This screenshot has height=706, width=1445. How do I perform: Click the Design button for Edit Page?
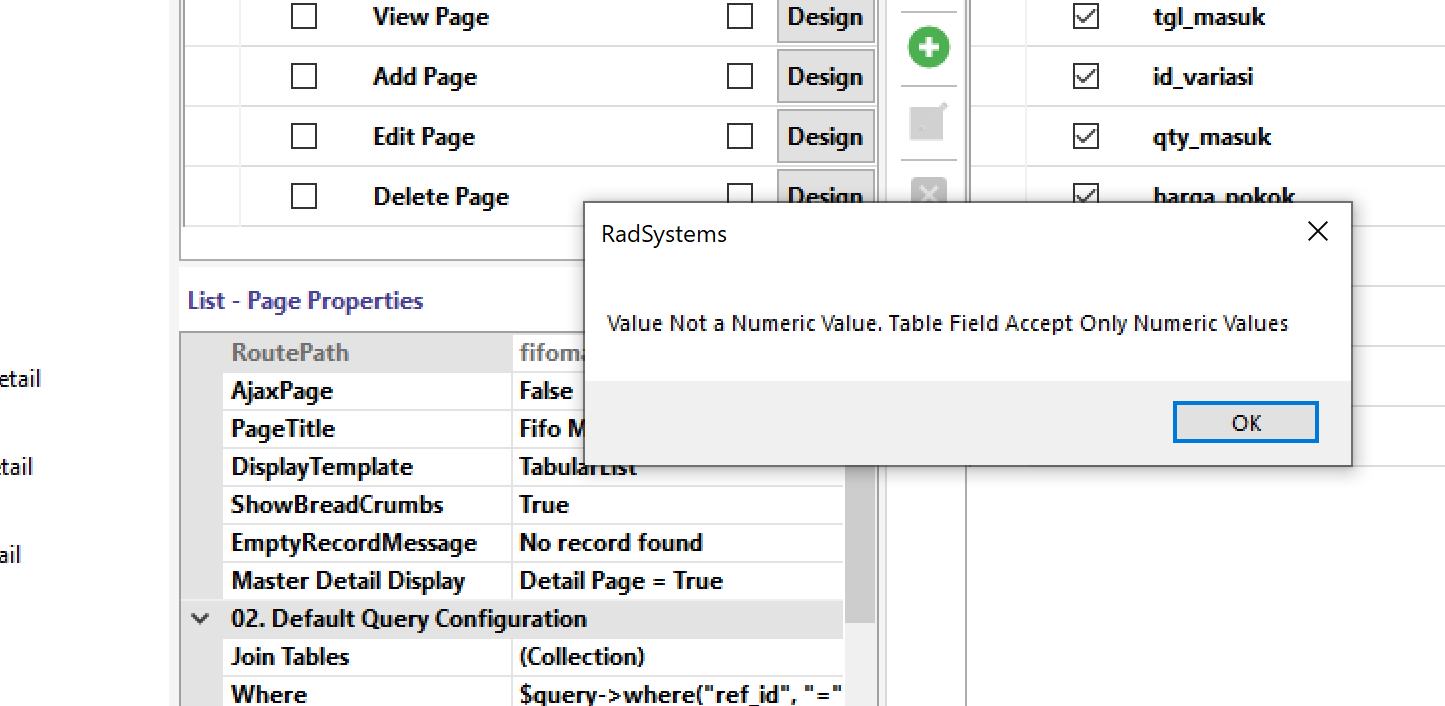(824, 137)
